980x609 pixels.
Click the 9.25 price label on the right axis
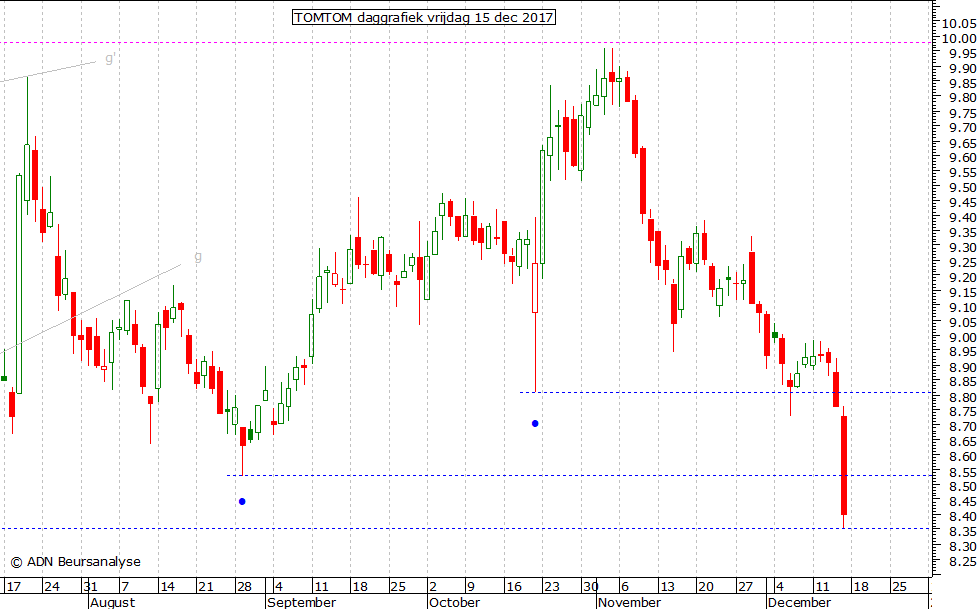click(962, 263)
